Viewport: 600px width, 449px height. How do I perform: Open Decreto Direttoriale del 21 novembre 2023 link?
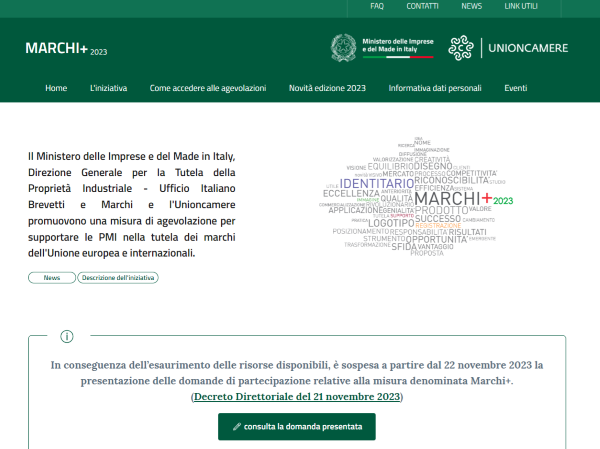297,397
